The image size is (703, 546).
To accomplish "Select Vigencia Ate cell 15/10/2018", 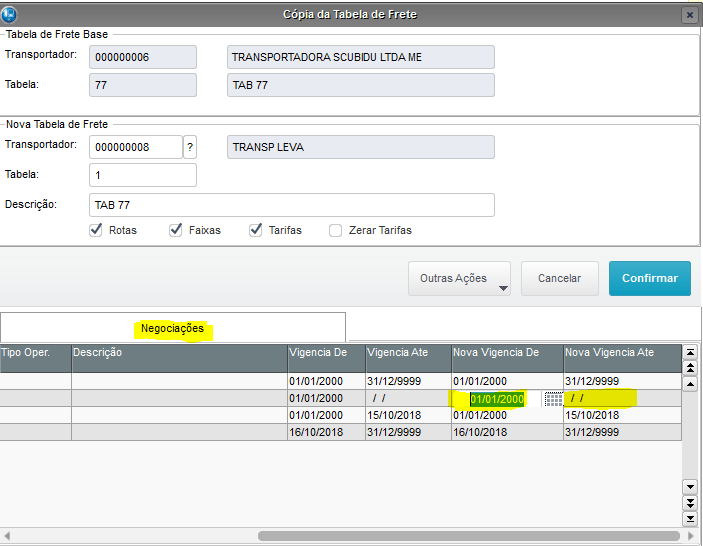I will [408, 415].
